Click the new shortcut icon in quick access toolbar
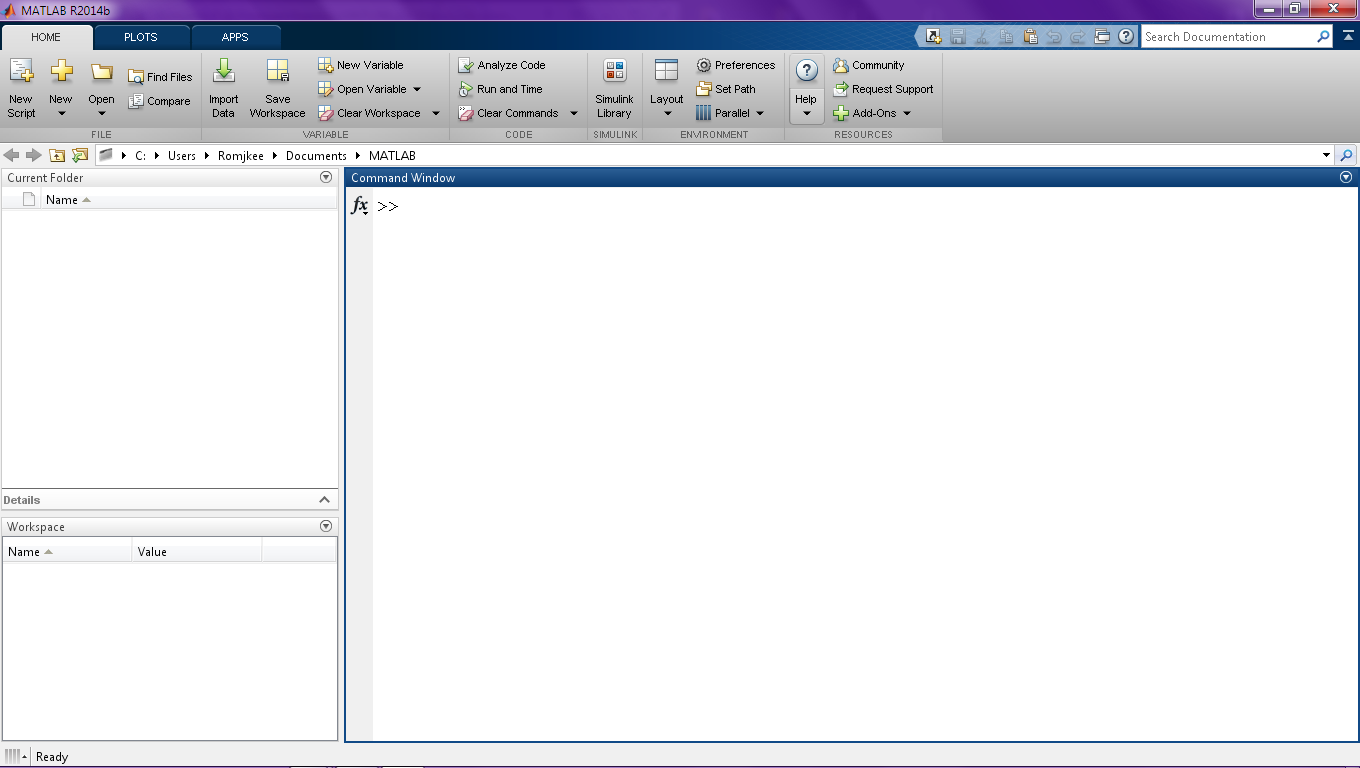This screenshot has width=1360, height=768. pos(934,37)
